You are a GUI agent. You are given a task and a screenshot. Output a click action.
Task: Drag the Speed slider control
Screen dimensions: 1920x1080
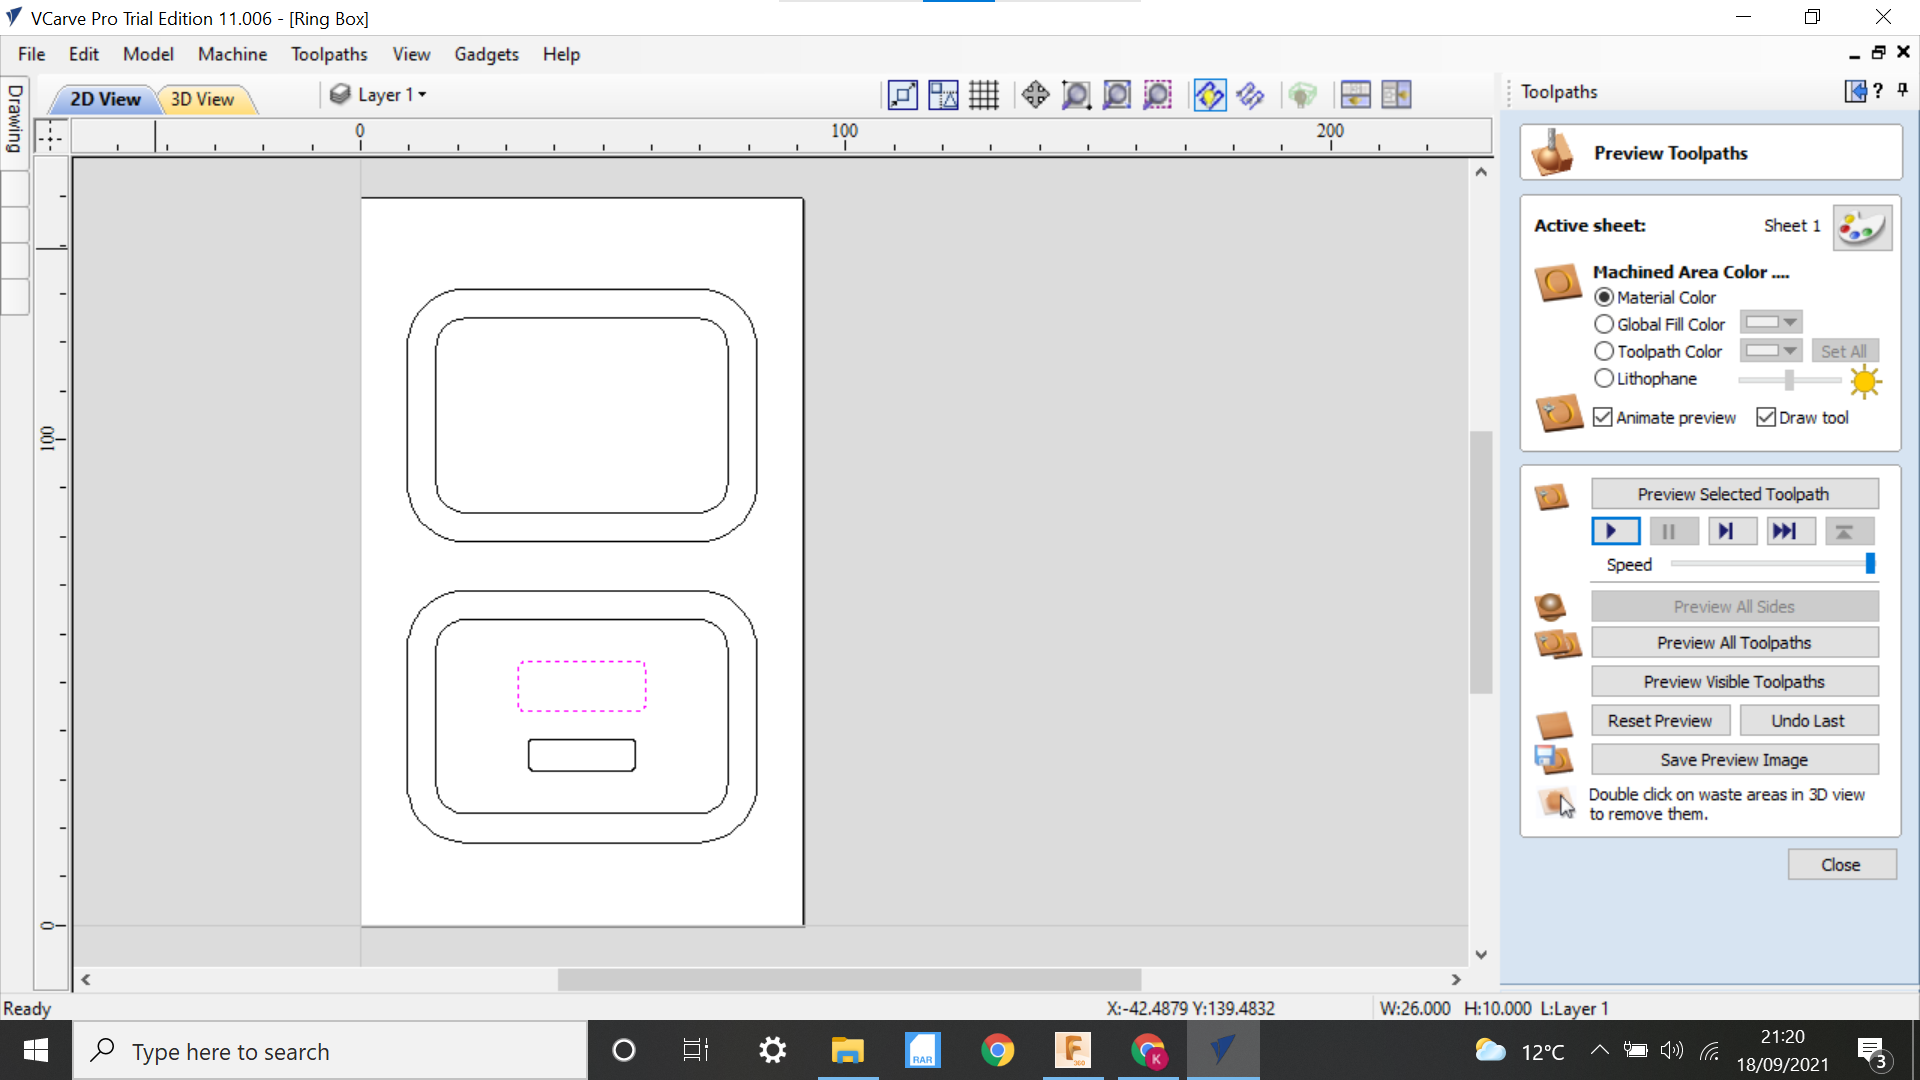pos(1873,563)
